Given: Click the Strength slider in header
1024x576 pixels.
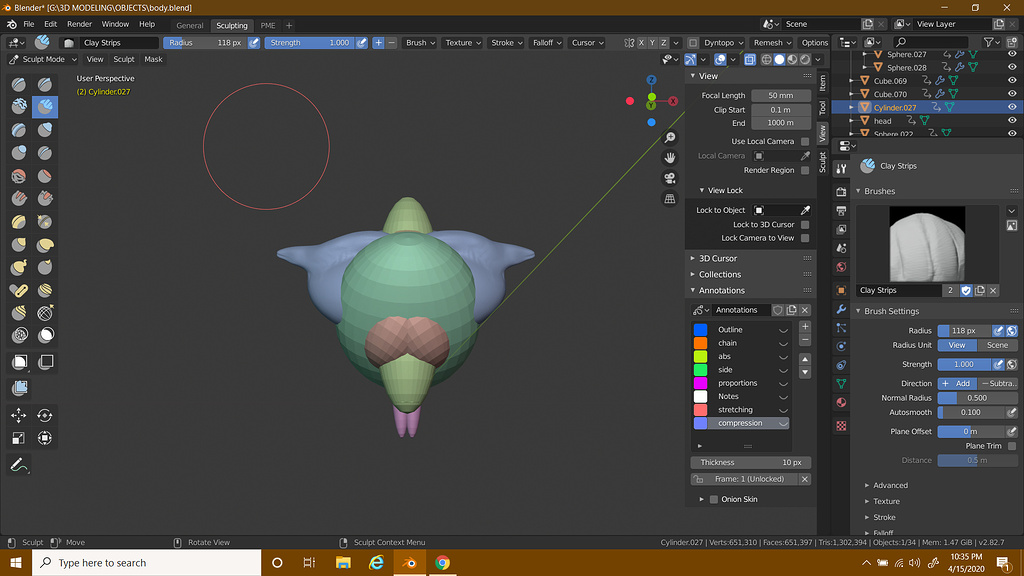Looking at the screenshot, I should tap(310, 42).
